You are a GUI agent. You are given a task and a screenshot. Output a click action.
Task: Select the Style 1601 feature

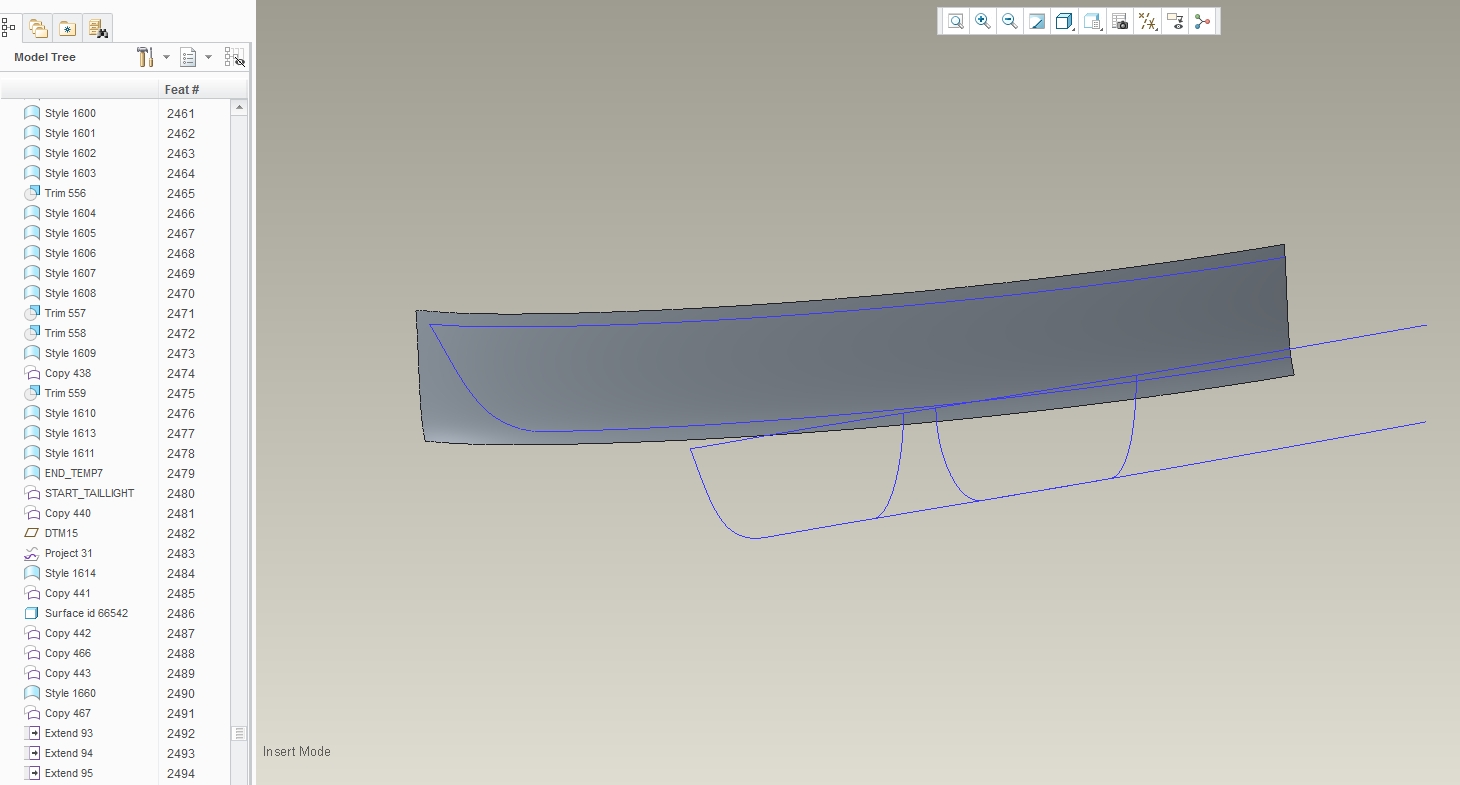[70, 133]
